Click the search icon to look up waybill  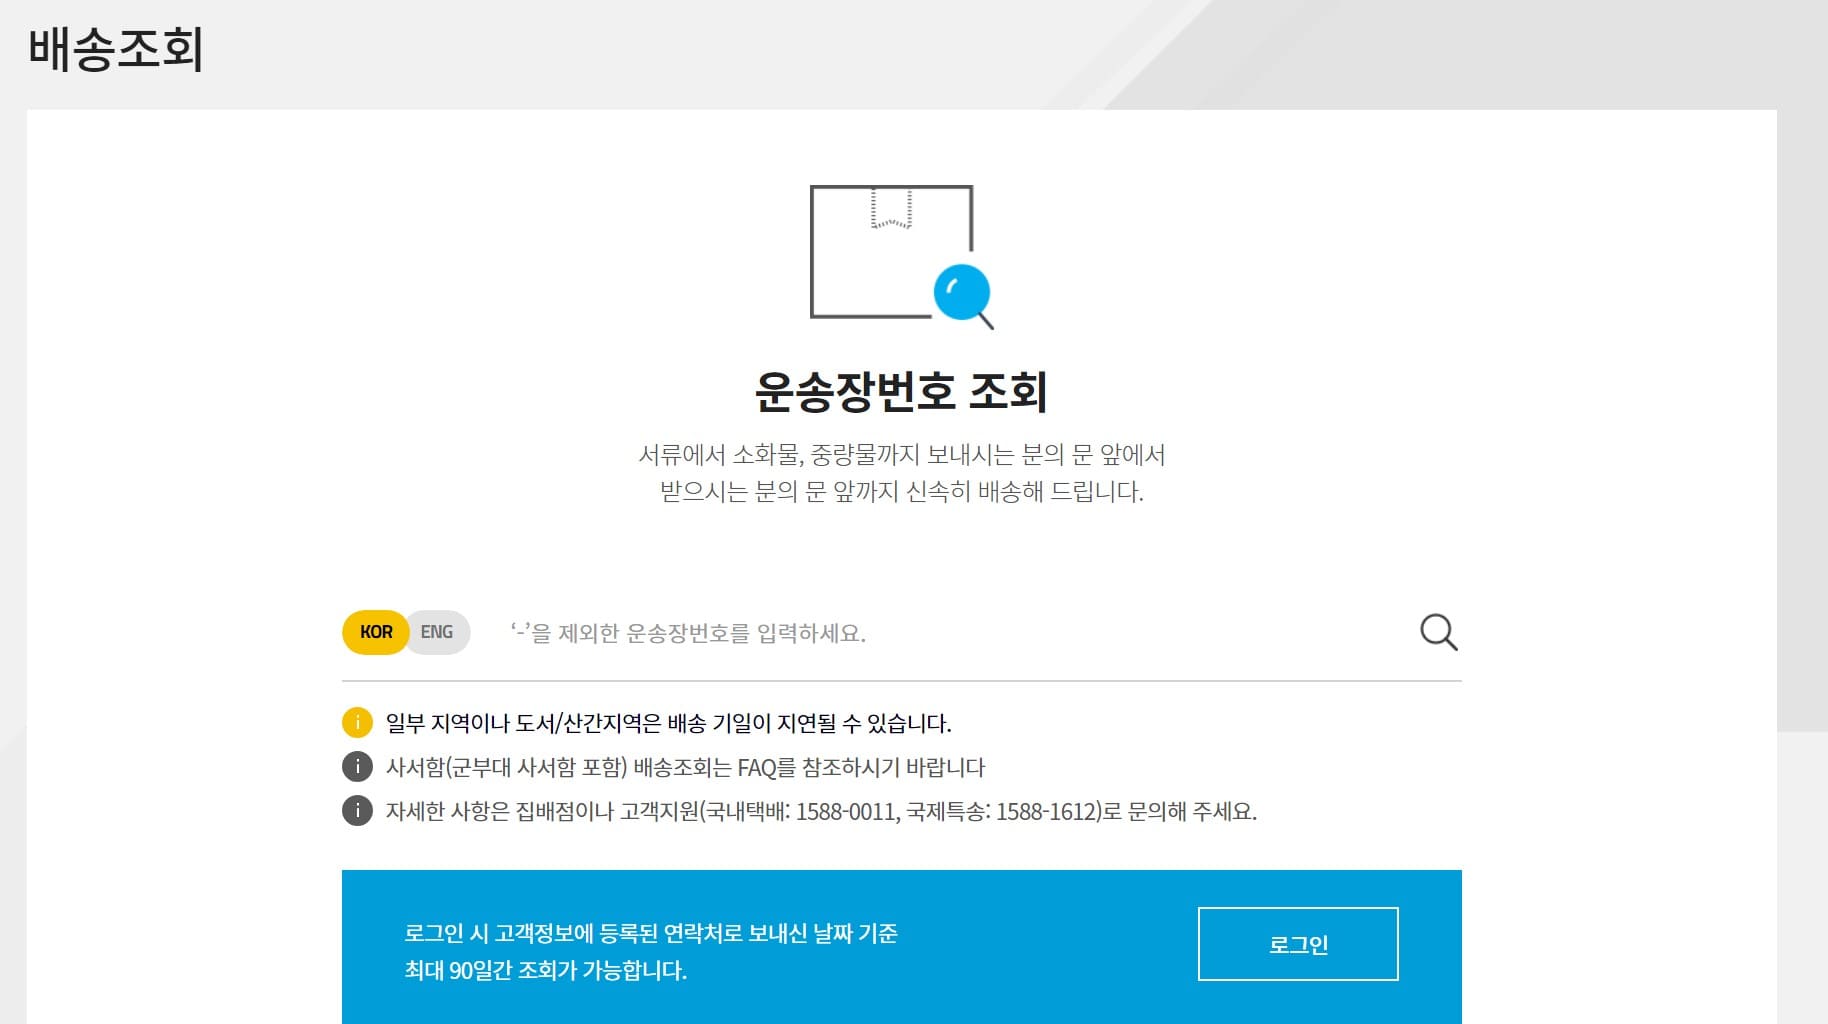(x=1437, y=631)
